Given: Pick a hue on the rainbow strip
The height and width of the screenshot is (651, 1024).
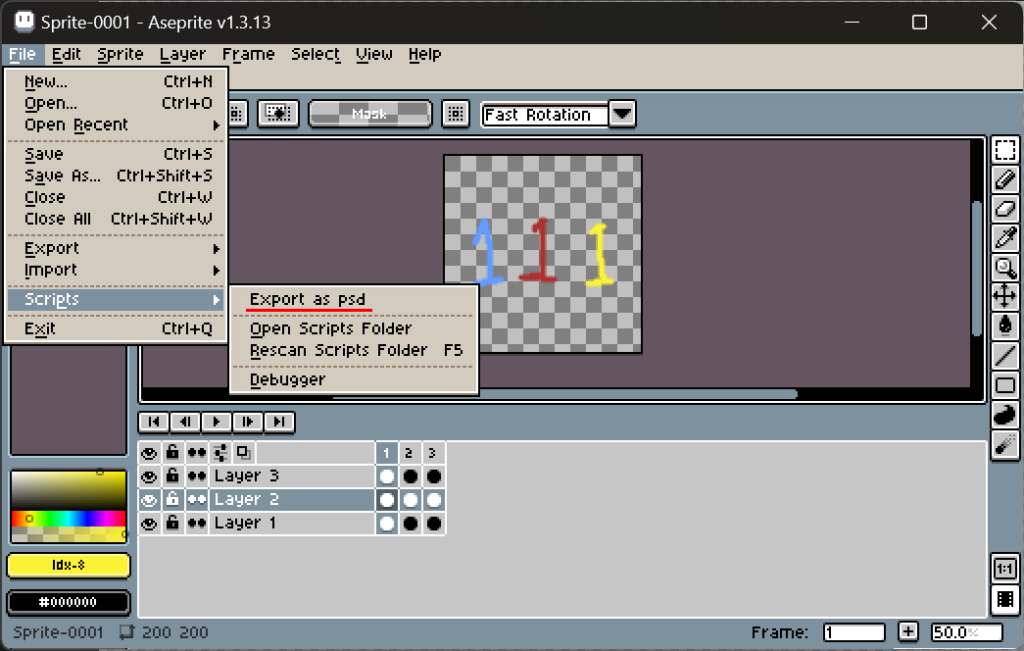Looking at the screenshot, I should tap(69, 518).
